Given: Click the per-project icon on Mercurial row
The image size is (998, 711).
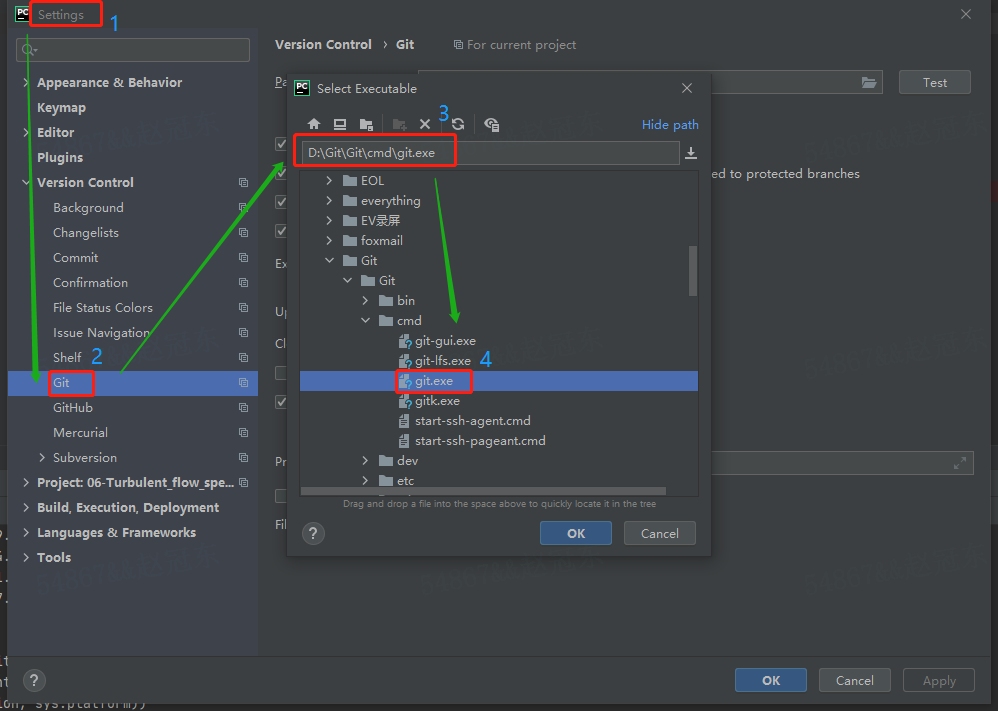Looking at the screenshot, I should [x=243, y=433].
